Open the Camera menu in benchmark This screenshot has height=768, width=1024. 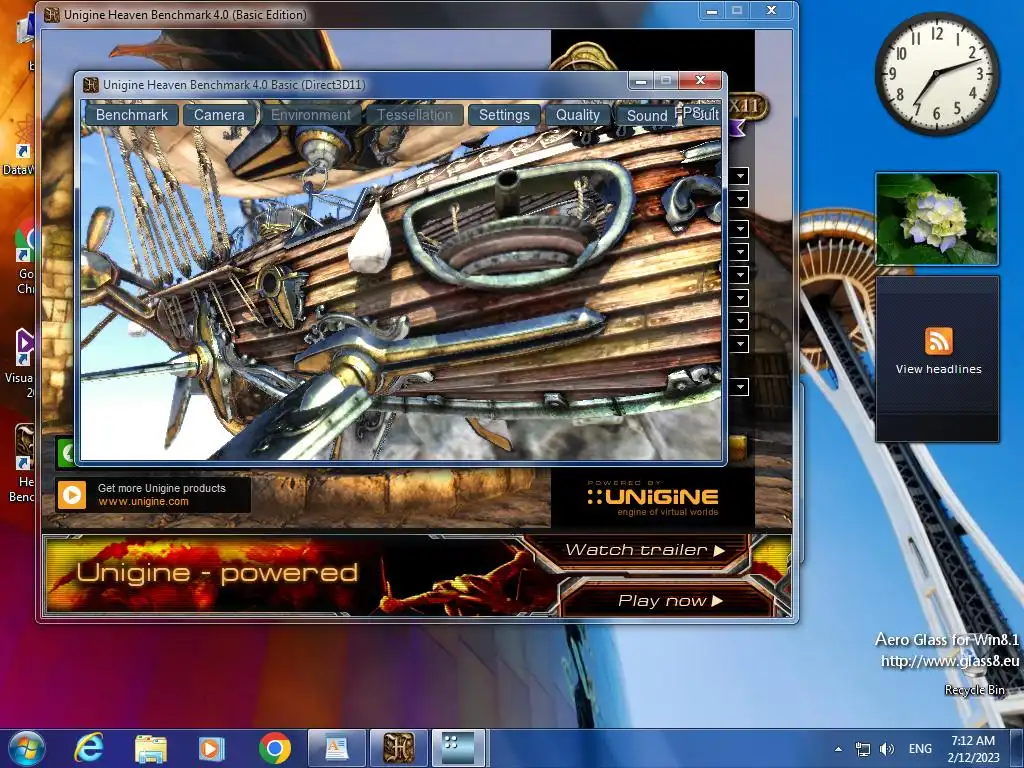click(x=219, y=115)
